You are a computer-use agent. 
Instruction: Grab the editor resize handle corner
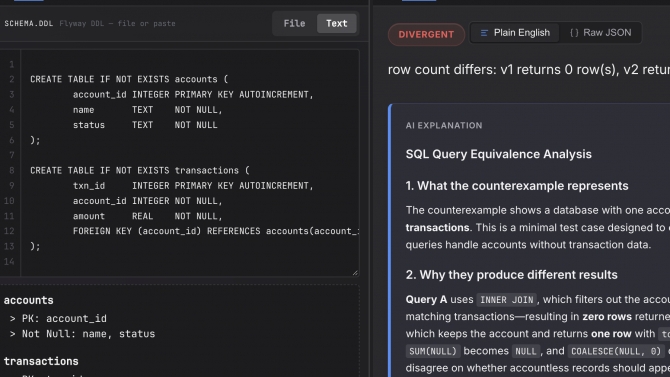(355, 272)
